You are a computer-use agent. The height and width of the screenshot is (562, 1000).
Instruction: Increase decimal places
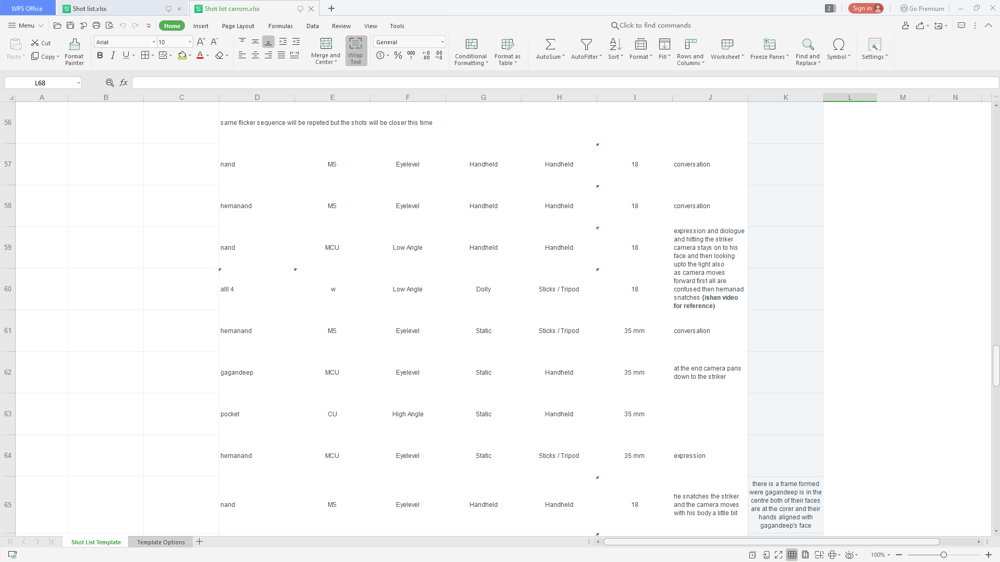pos(426,55)
